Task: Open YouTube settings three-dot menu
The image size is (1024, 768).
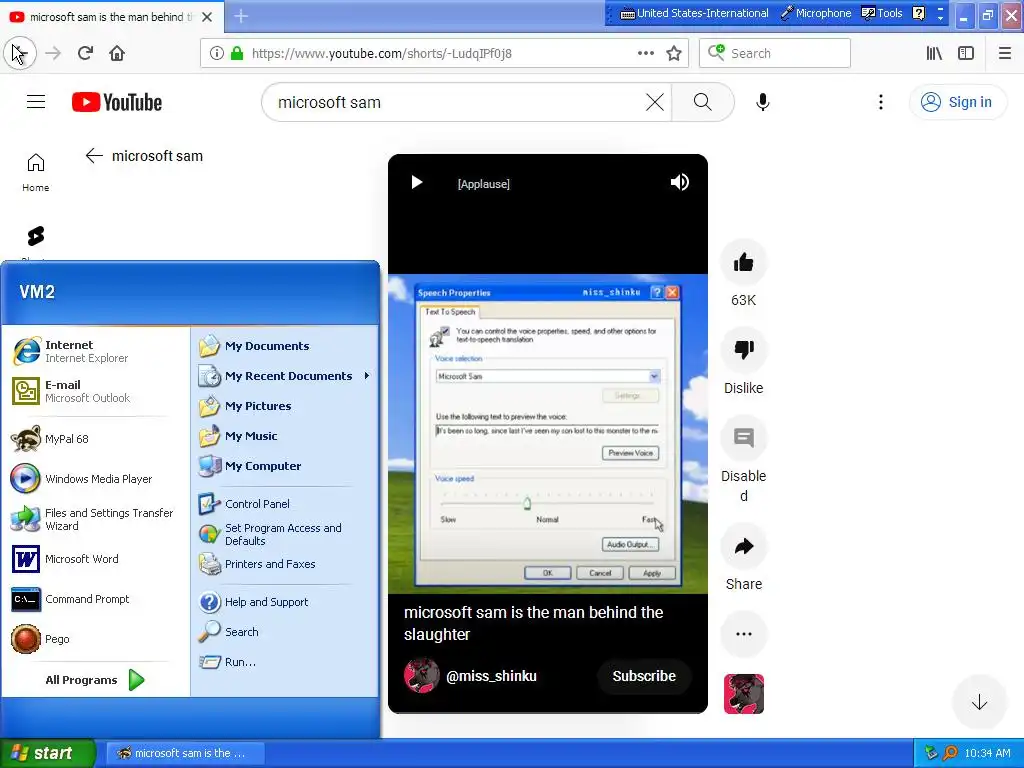Action: pyautogui.click(x=880, y=102)
